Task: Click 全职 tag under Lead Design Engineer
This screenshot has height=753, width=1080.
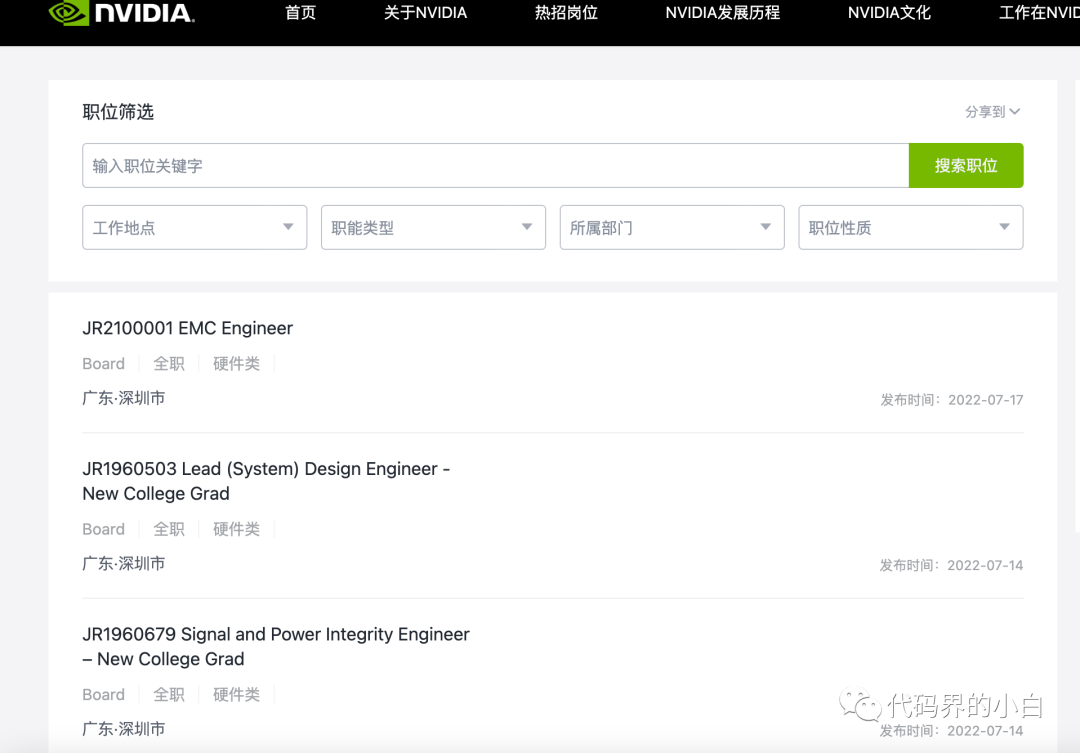Action: 169,529
